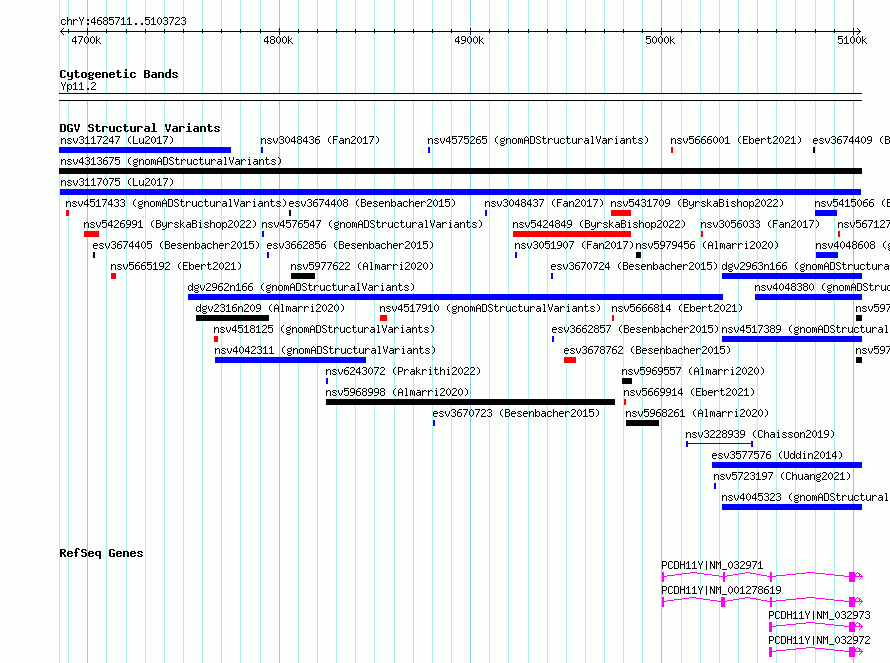Select the black nsv5968998 Almarri2020 bar

[x=471, y=402]
